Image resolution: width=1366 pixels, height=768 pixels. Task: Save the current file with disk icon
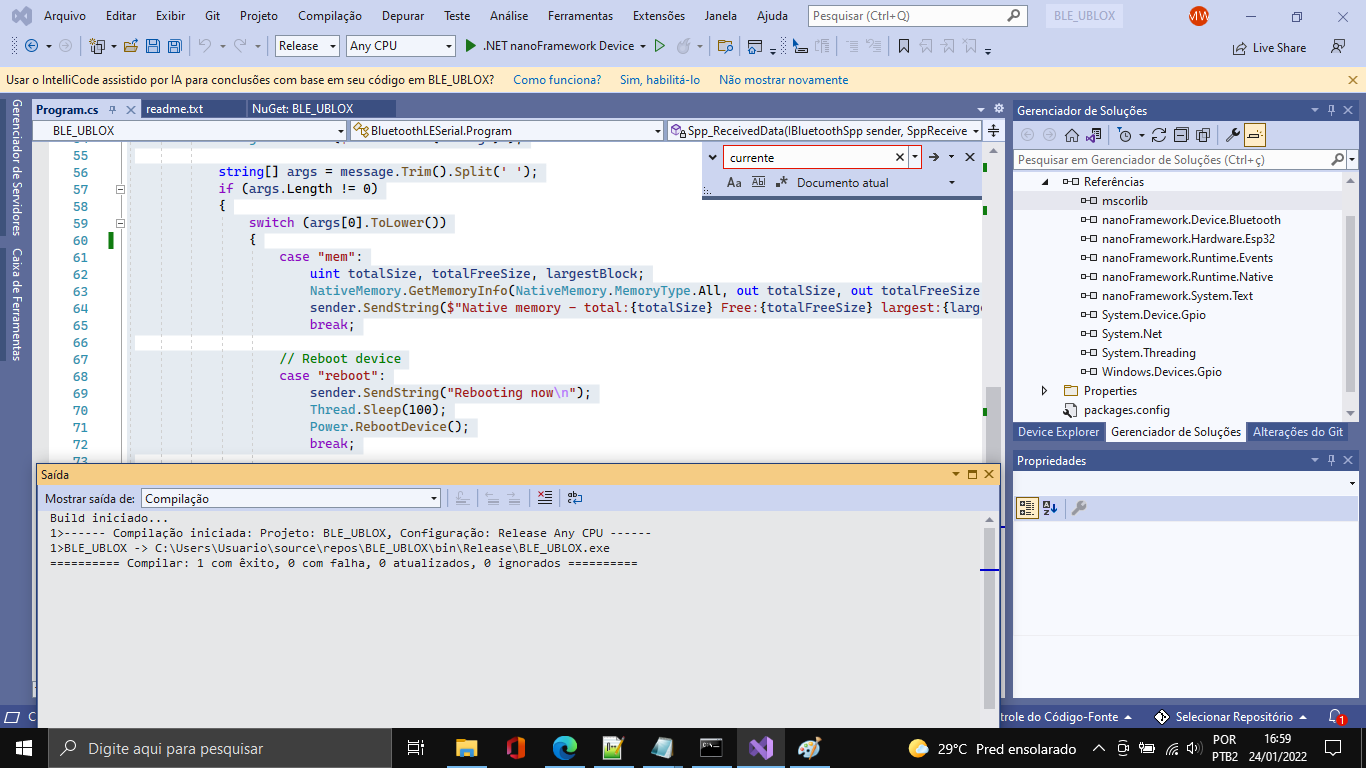coord(153,46)
